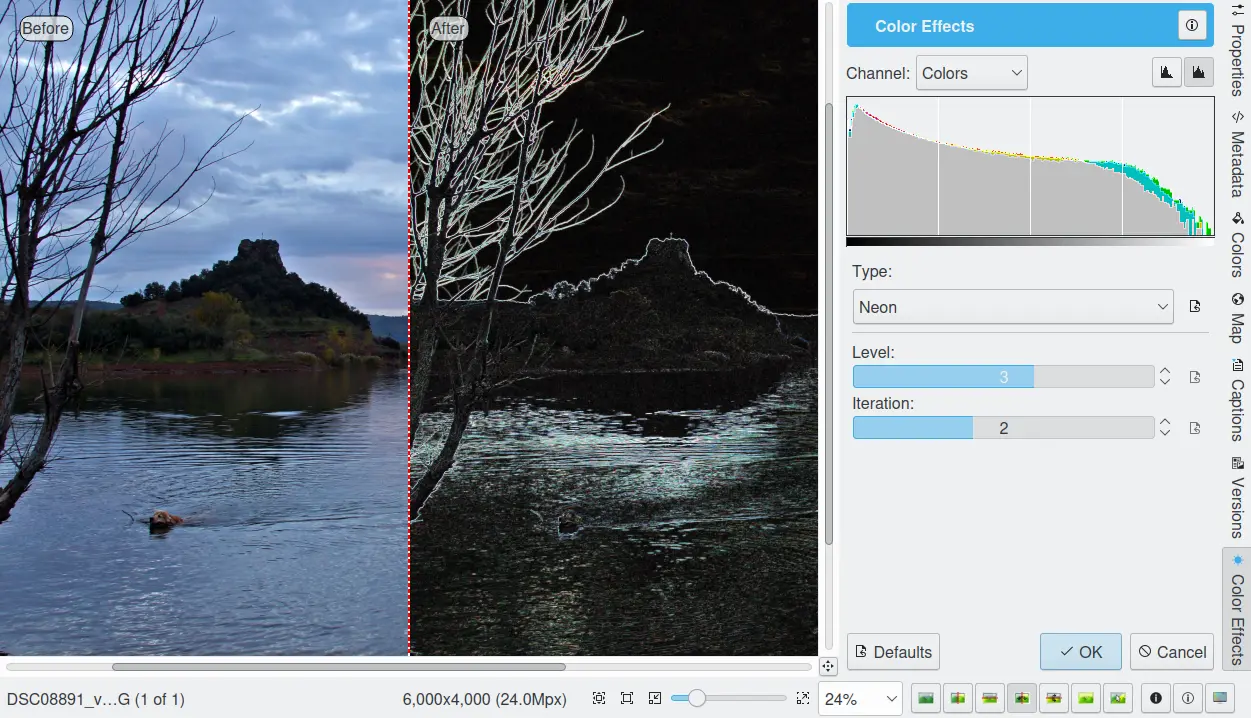The width and height of the screenshot is (1251, 718).
Task: Open the Captions sidebar tab
Action: click(x=1237, y=400)
